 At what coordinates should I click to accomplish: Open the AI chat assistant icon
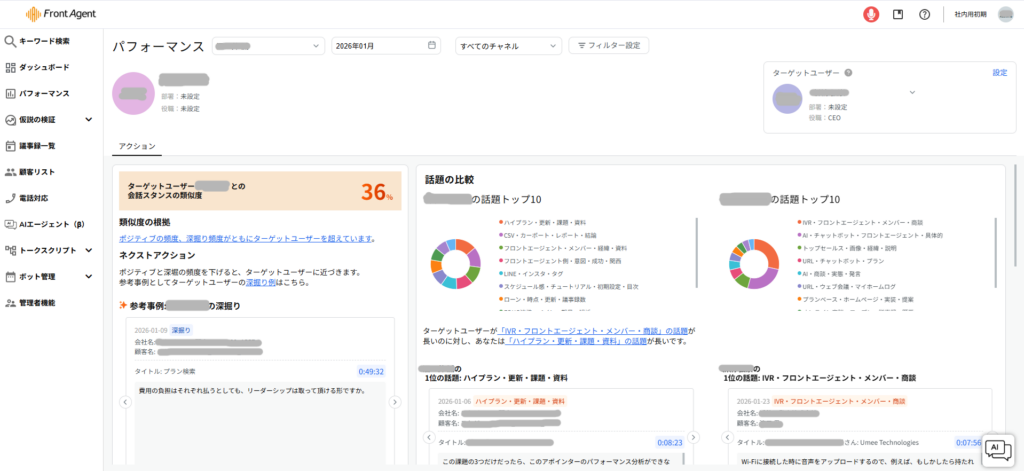point(998,449)
